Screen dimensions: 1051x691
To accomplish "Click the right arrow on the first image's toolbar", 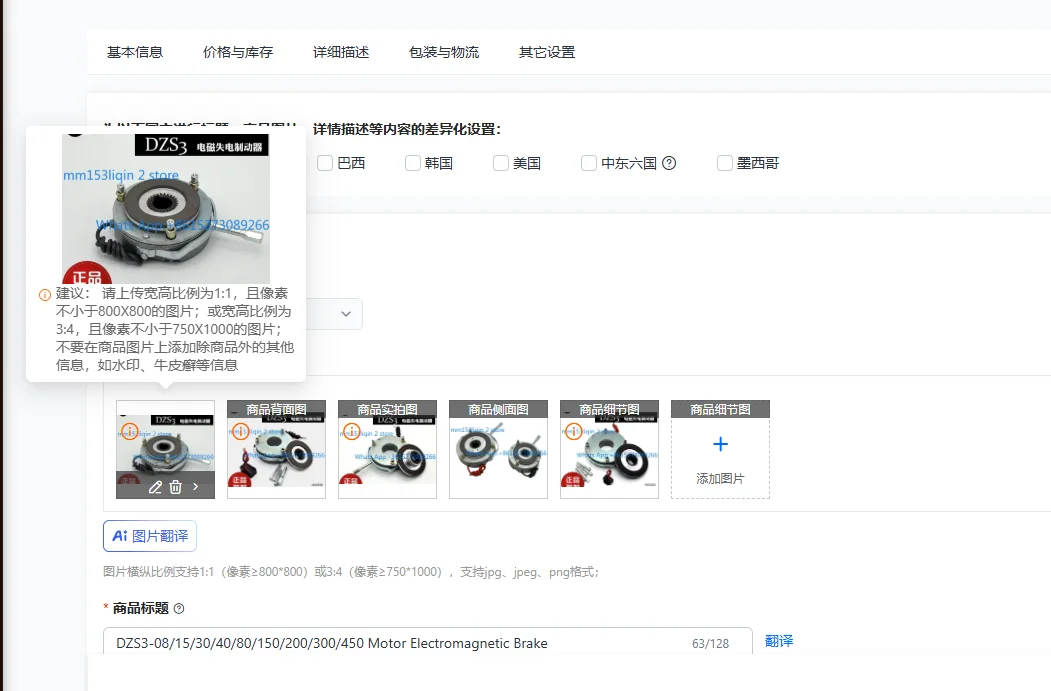I will pos(196,487).
